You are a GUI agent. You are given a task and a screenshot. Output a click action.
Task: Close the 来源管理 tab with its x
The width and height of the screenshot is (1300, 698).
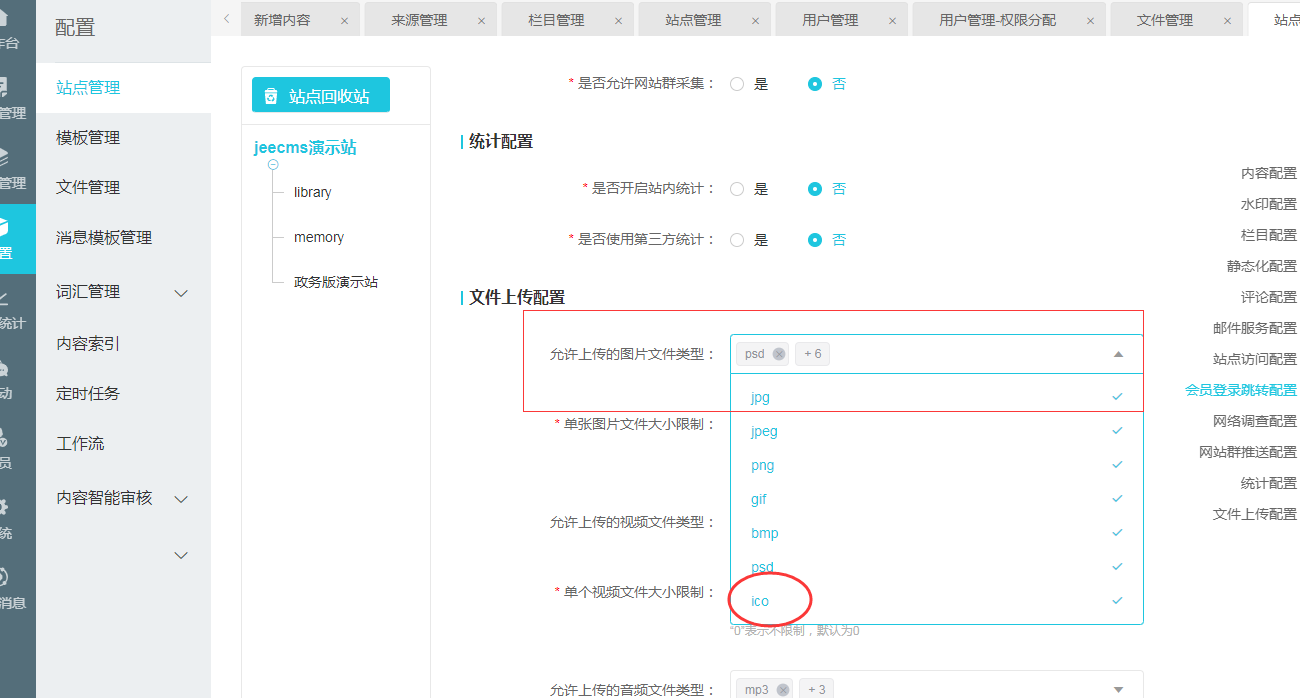[481, 20]
